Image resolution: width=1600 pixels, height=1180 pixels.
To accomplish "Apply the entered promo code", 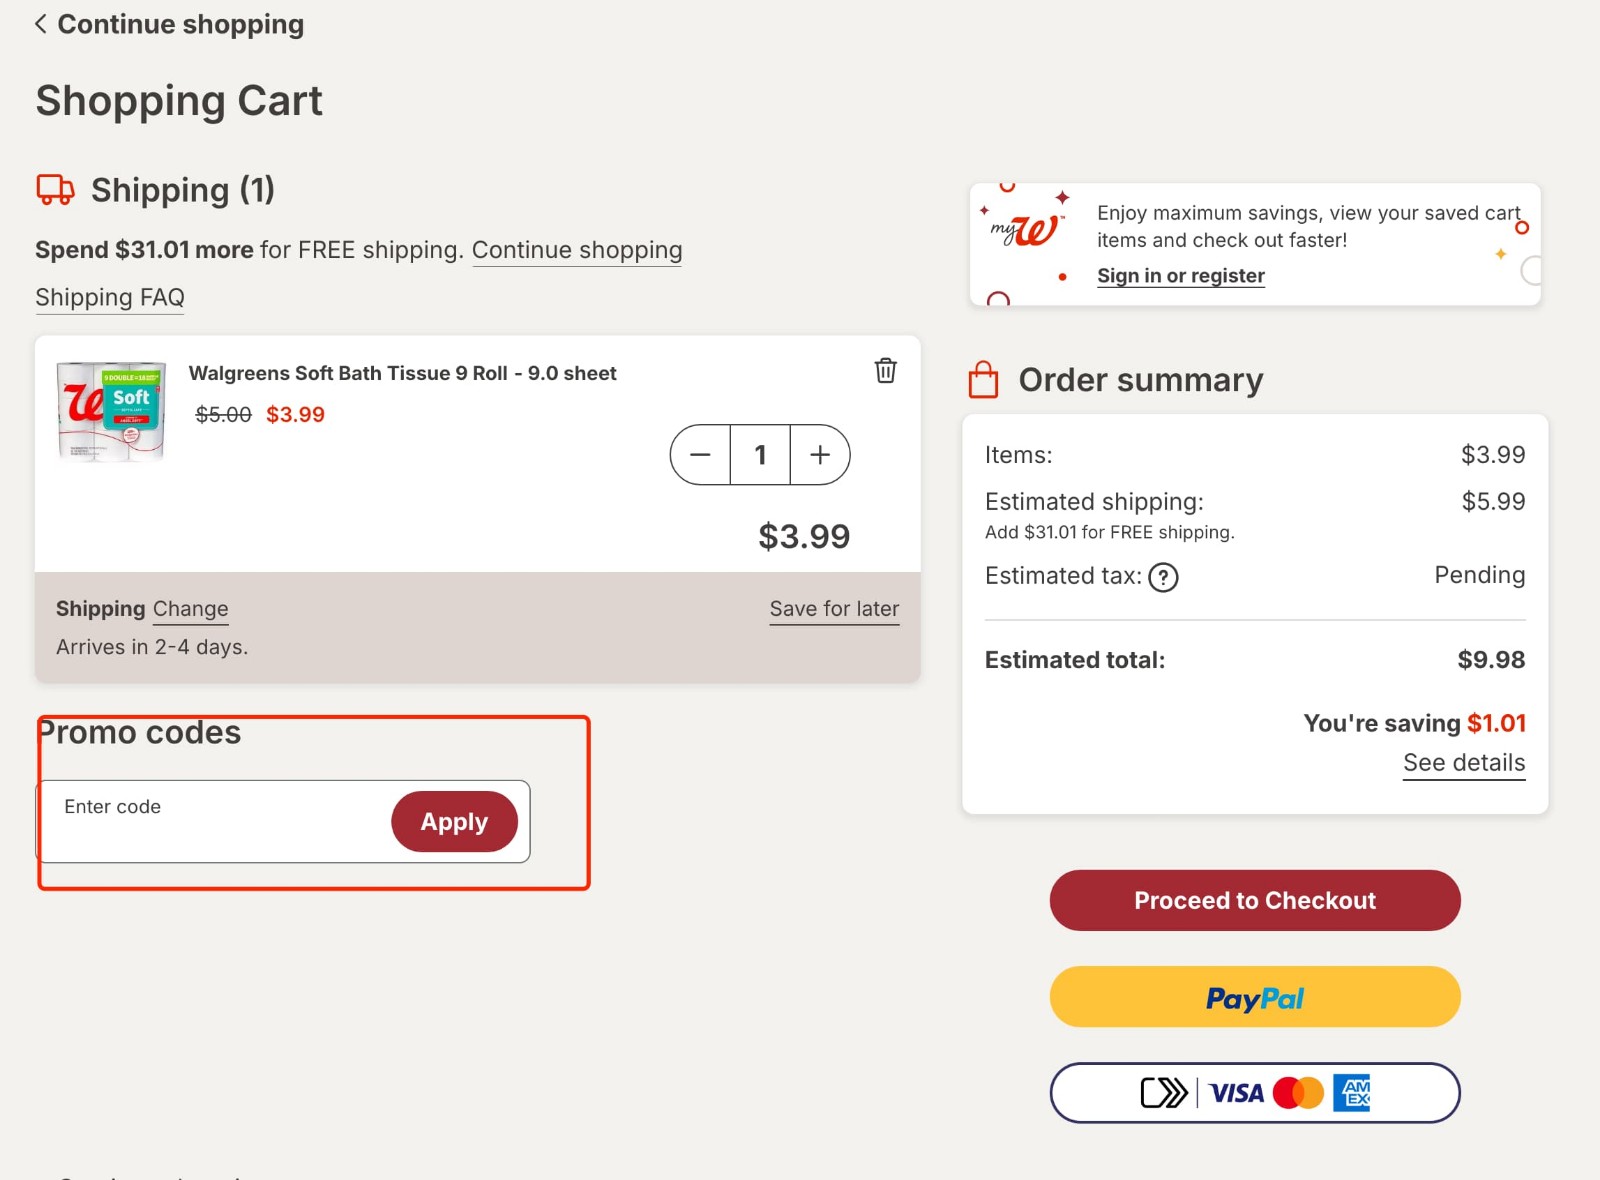I will click(x=453, y=821).
